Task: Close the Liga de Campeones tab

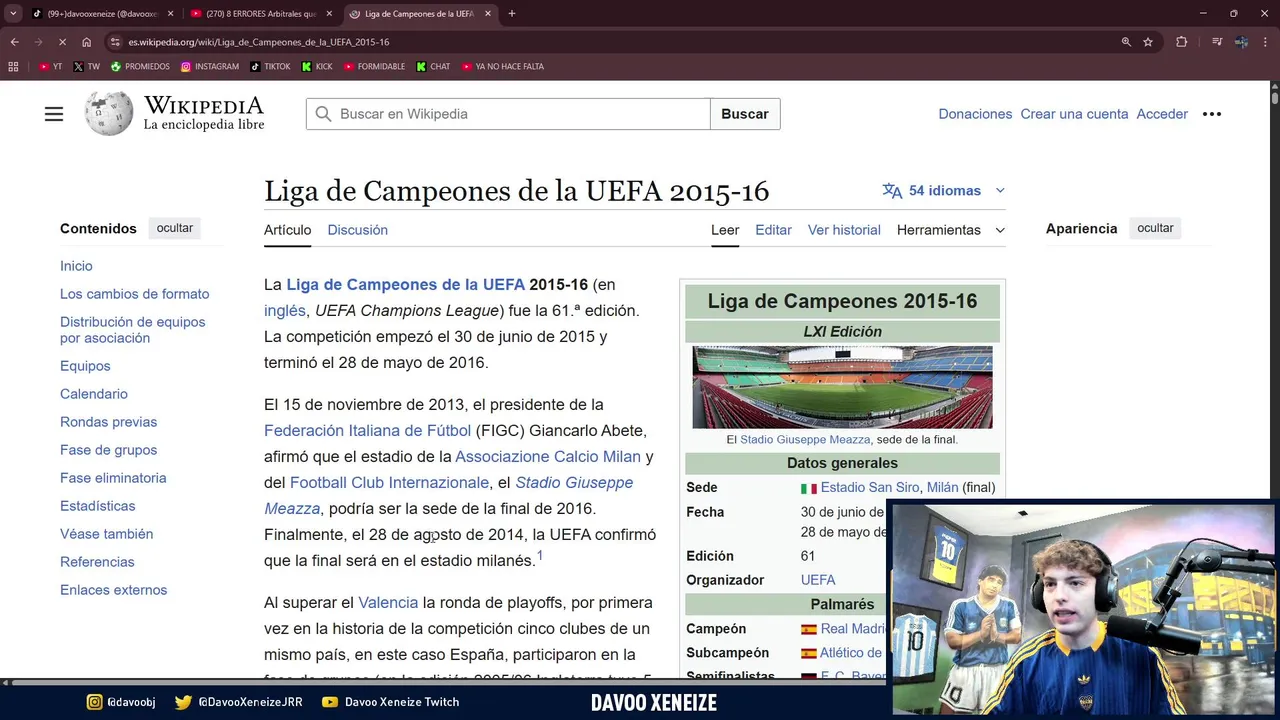Action: pyautogui.click(x=489, y=14)
